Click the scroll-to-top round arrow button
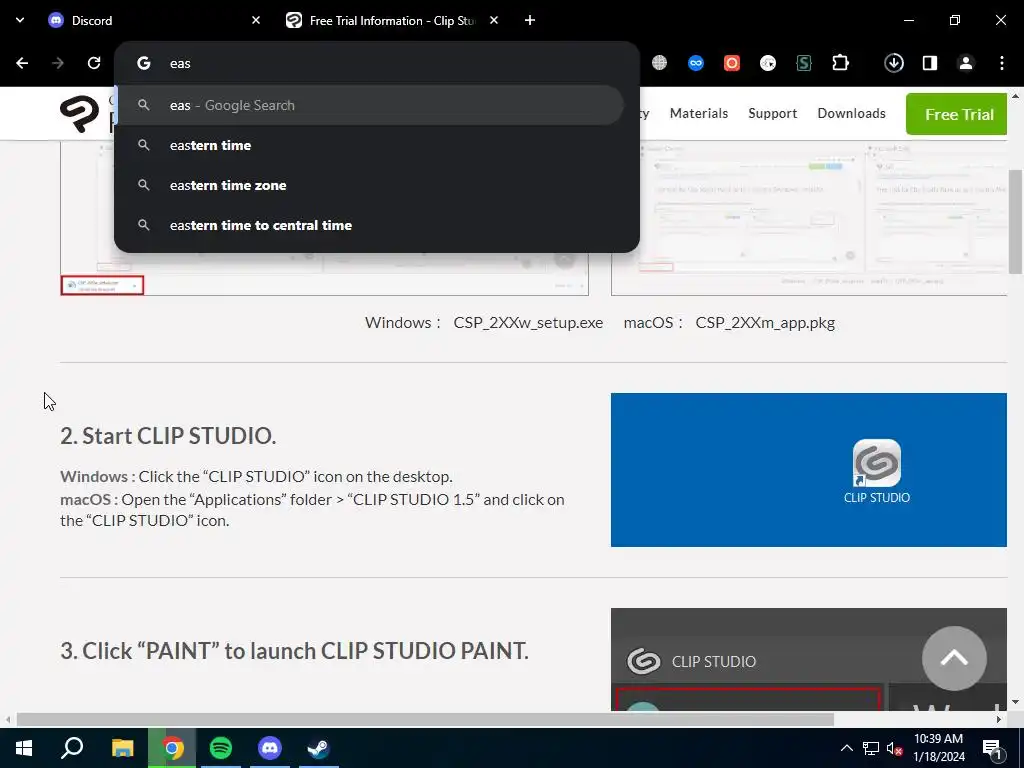Image resolution: width=1024 pixels, height=768 pixels. pyautogui.click(x=954, y=658)
